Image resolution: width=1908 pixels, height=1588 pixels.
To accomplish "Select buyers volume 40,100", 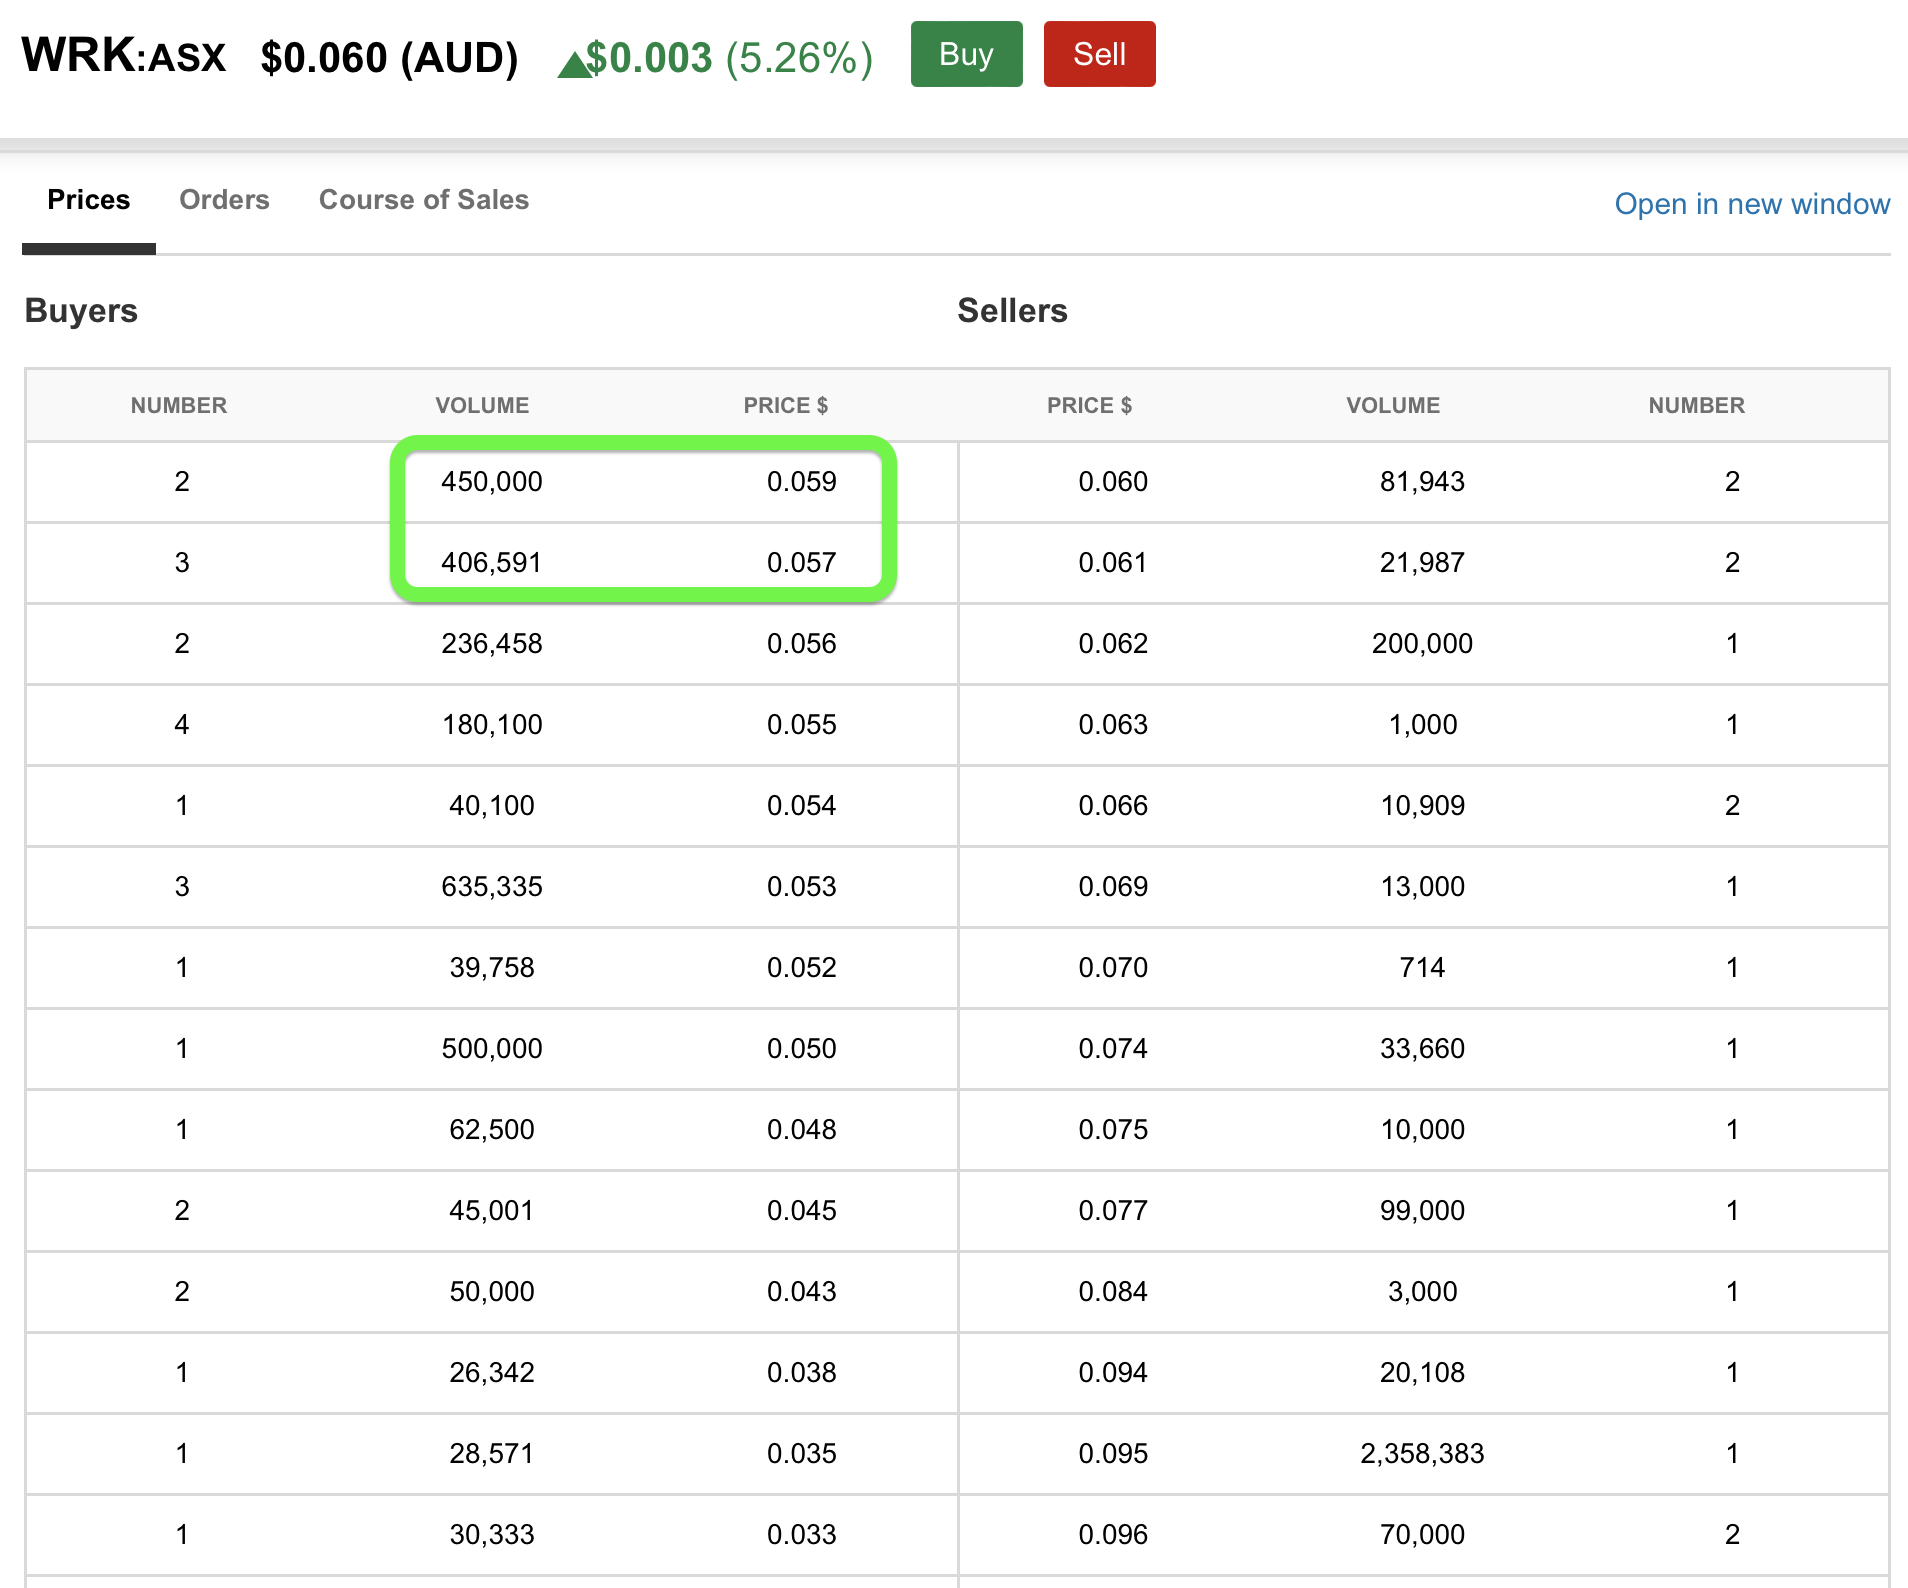I will 492,806.
